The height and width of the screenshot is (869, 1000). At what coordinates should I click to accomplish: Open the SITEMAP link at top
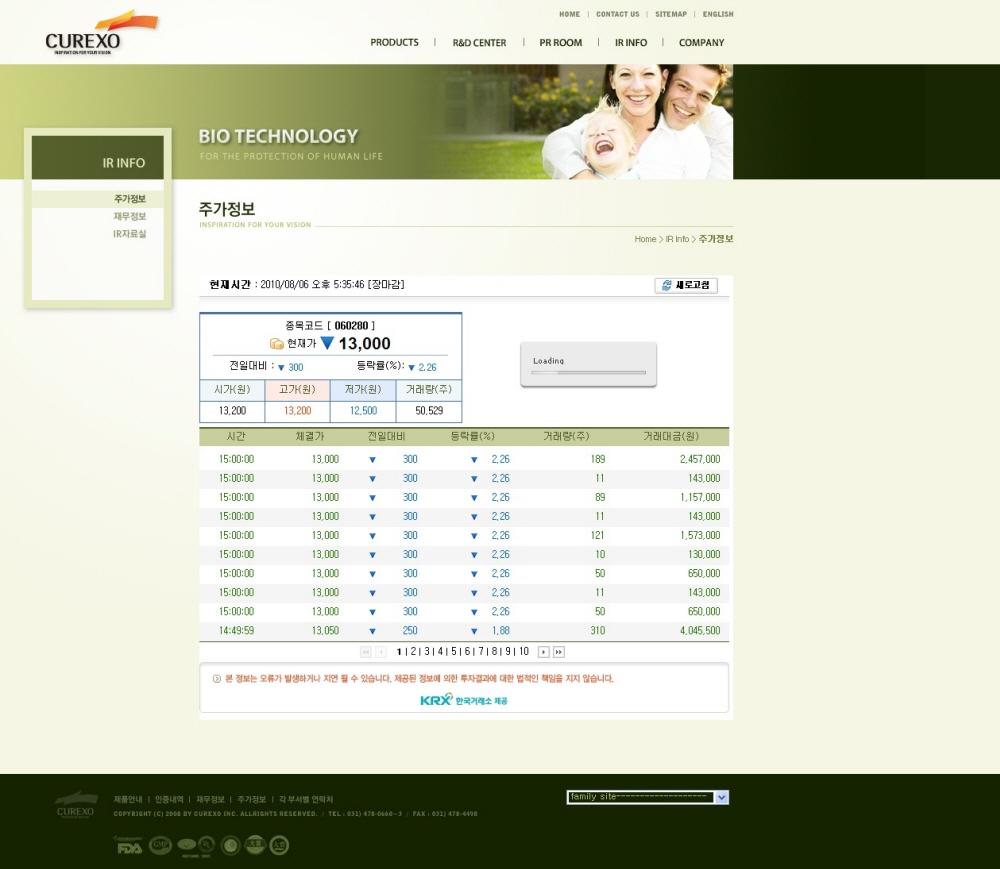tap(671, 15)
